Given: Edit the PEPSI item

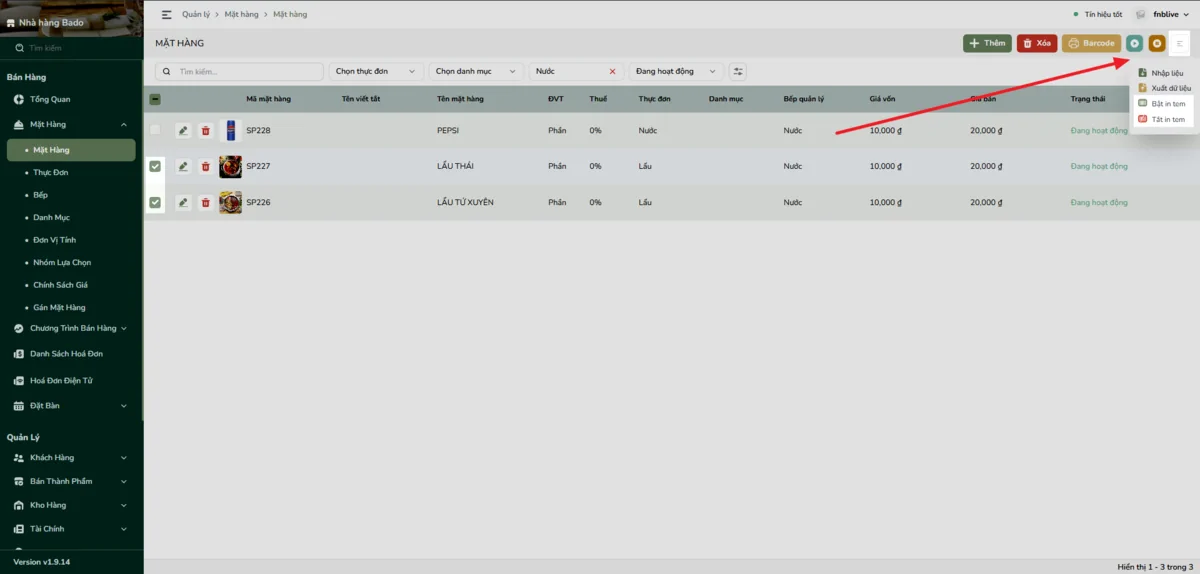Looking at the screenshot, I should point(183,130).
